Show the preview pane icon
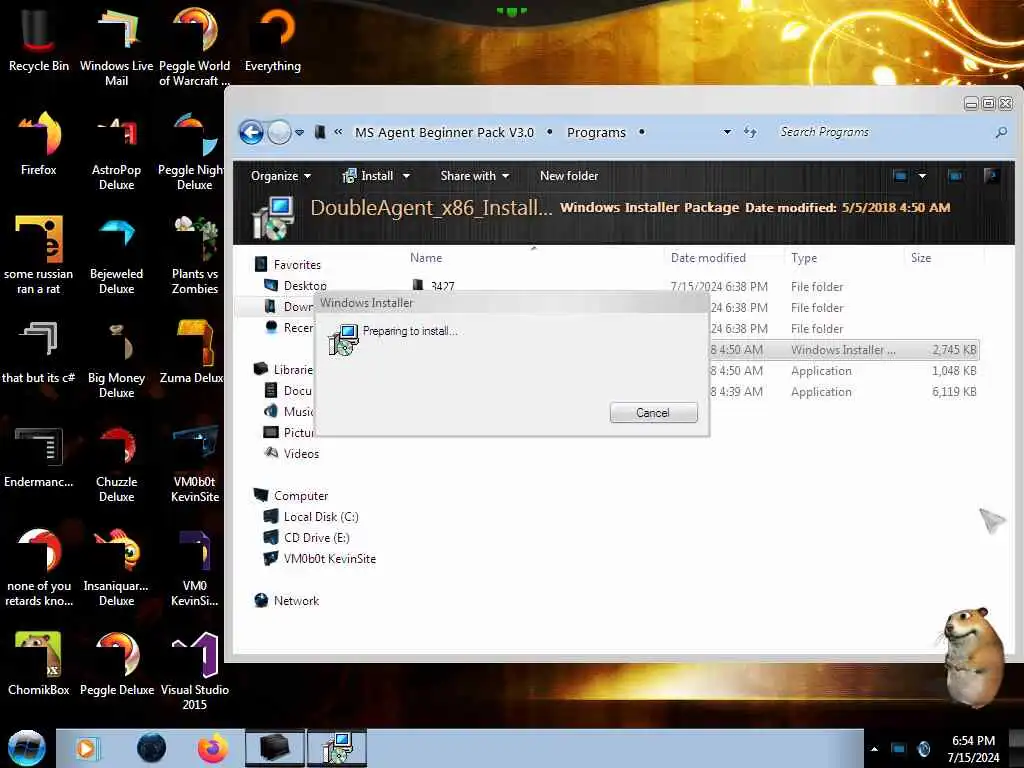 click(x=955, y=176)
